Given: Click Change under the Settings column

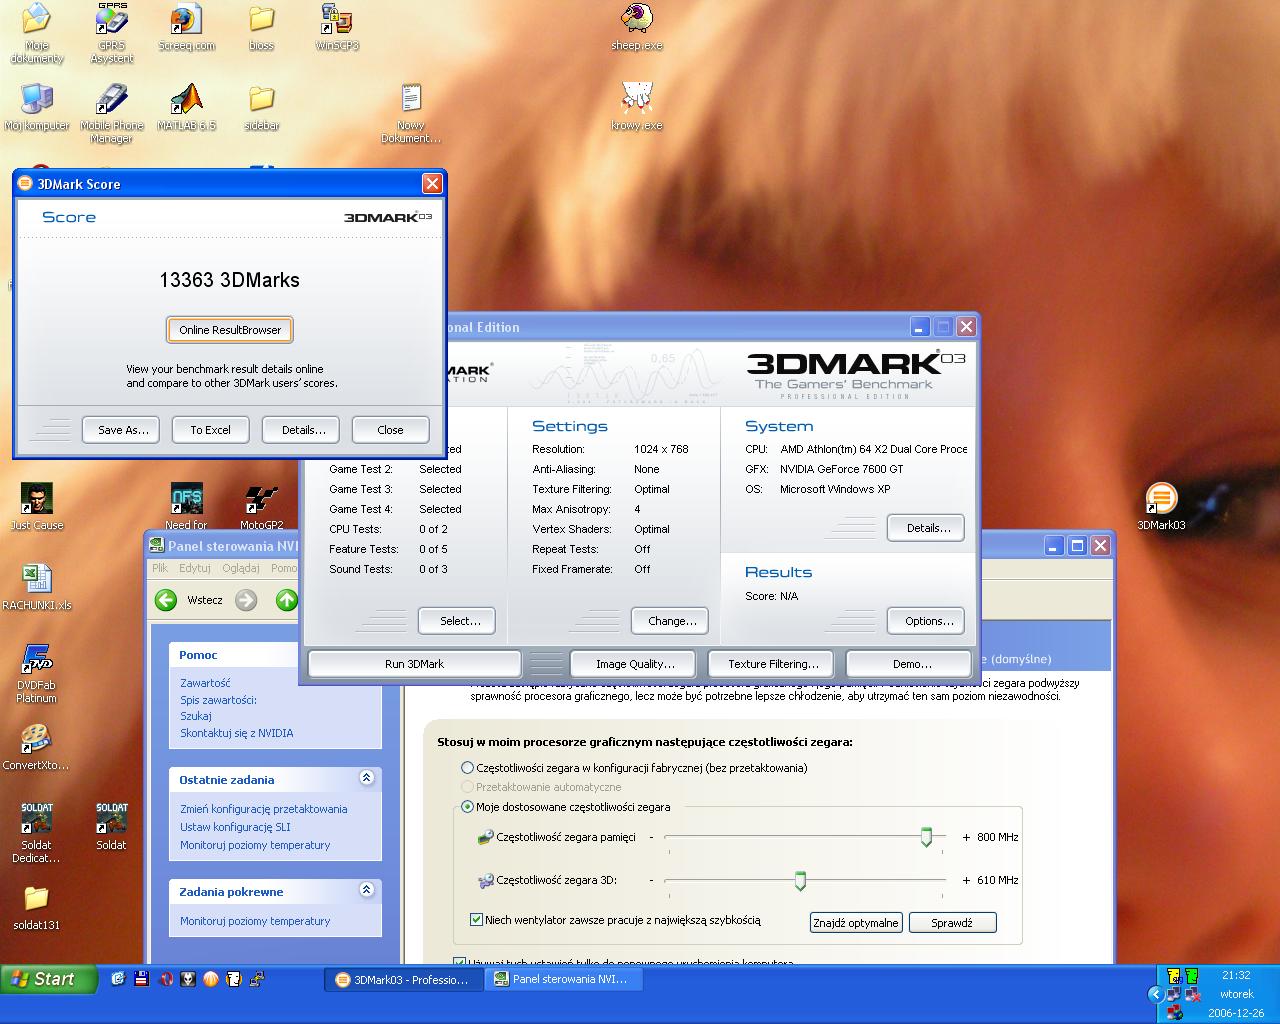Looking at the screenshot, I should click(671, 621).
